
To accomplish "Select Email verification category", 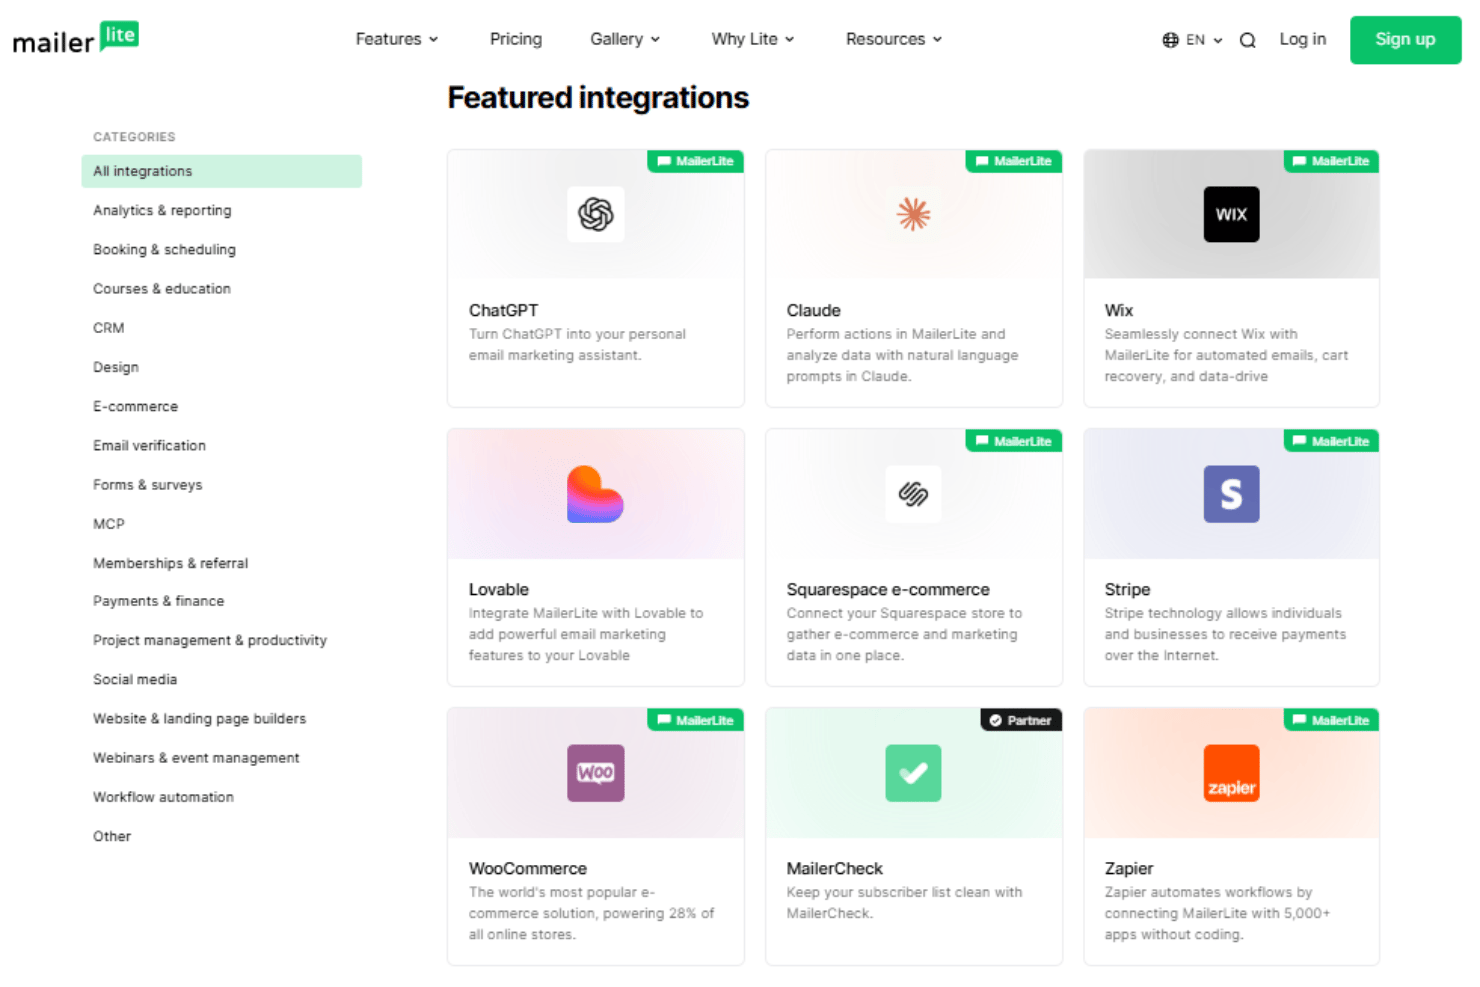I will click(149, 445).
